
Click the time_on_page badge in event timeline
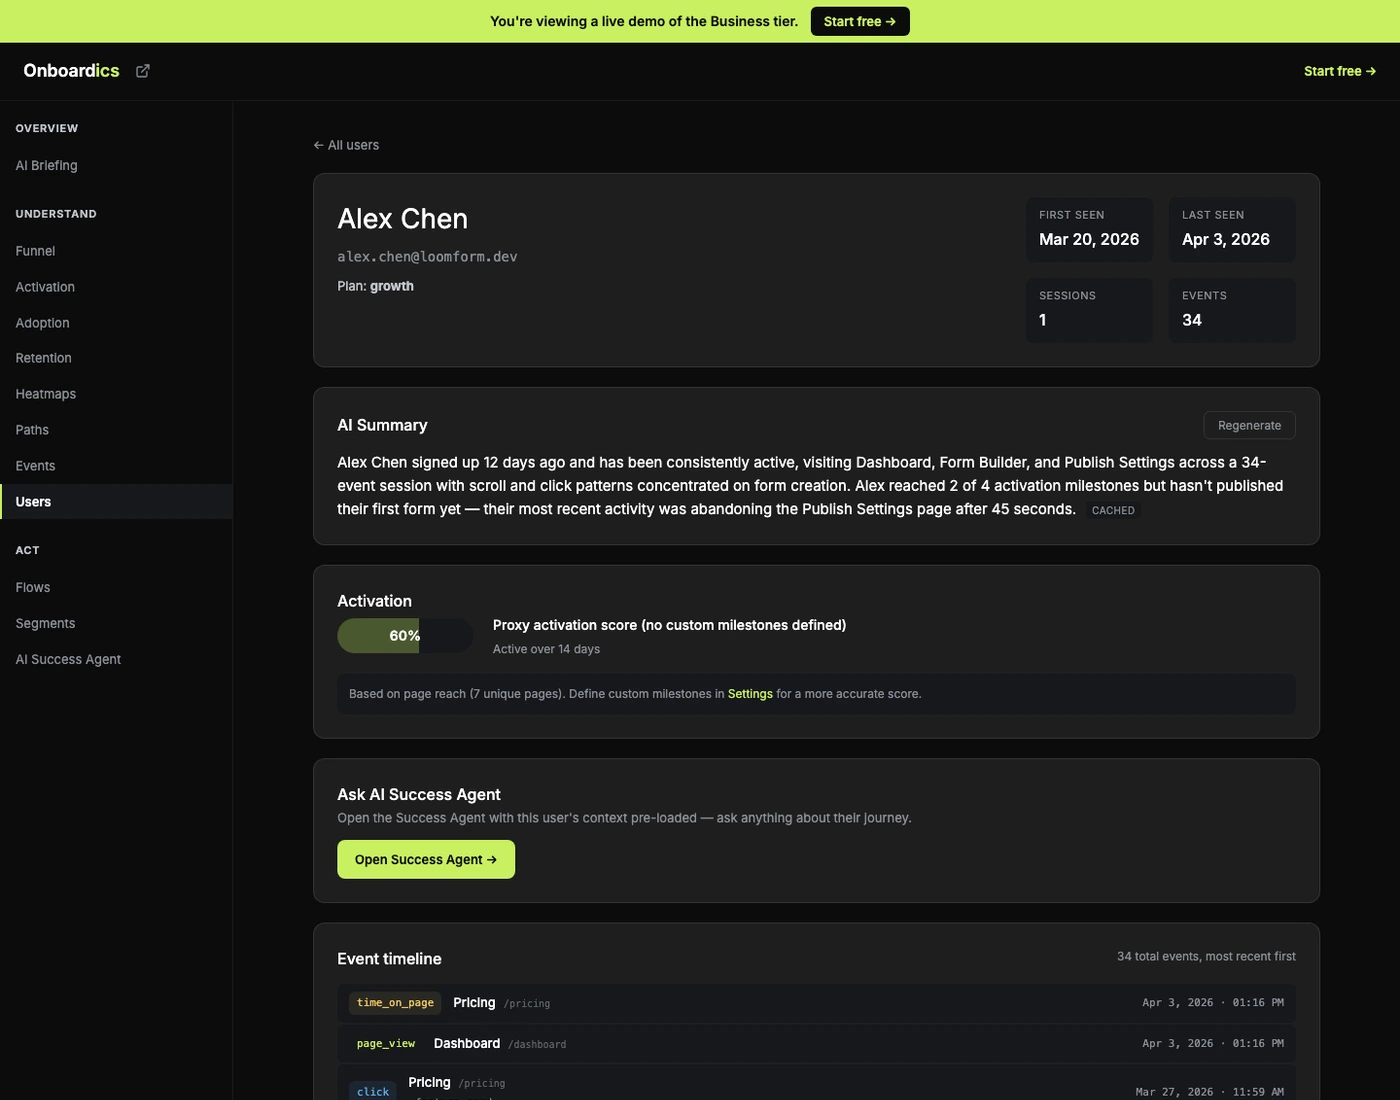tap(394, 1002)
